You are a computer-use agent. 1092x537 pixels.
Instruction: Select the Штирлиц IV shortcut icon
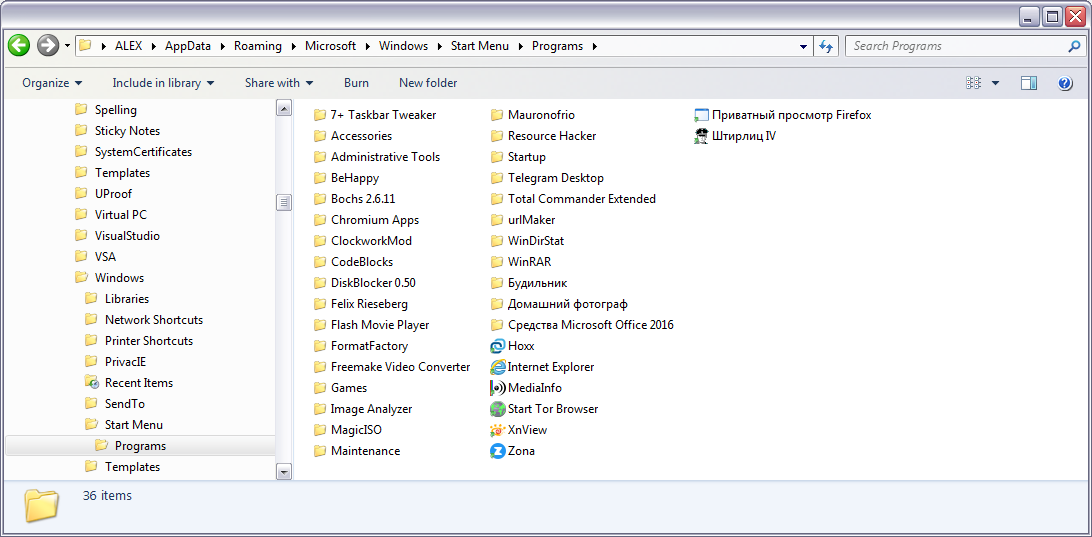click(x=701, y=136)
